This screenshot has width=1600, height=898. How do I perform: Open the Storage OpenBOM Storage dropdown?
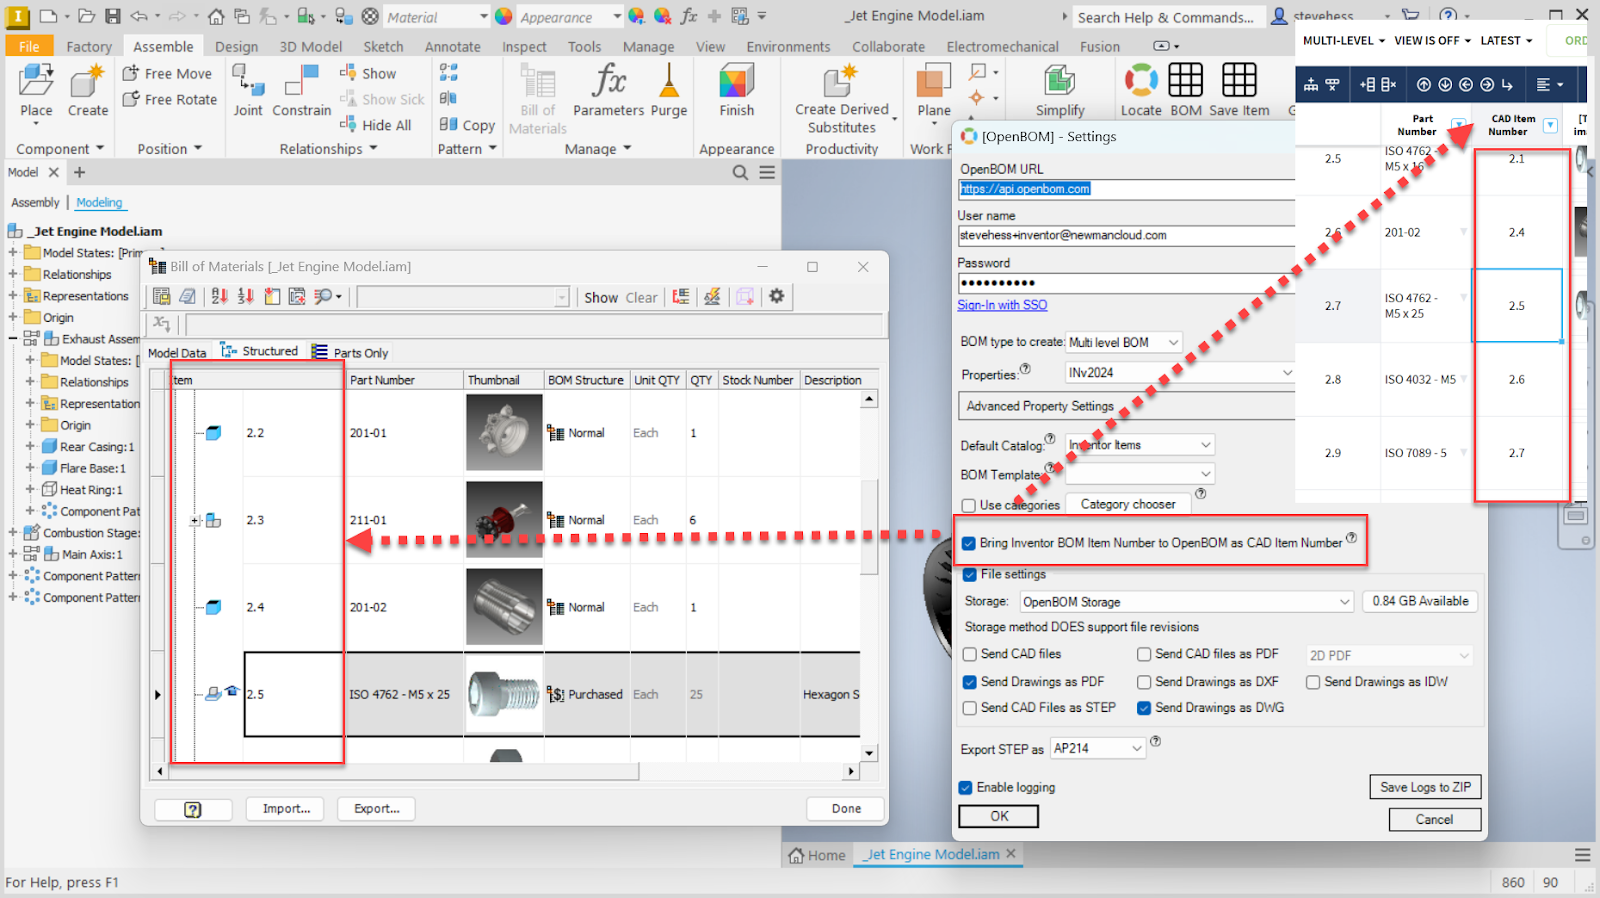[x=1186, y=602]
